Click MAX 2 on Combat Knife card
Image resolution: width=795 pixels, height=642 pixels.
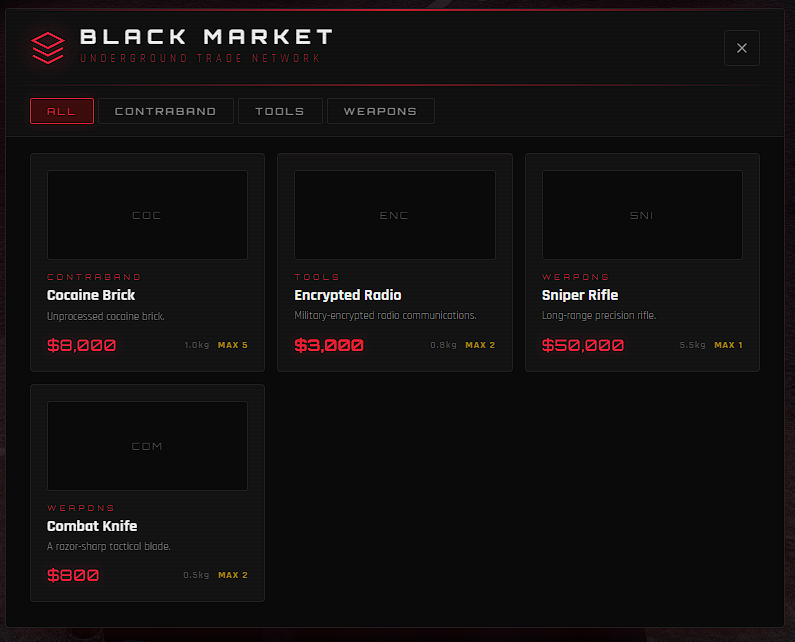233,575
